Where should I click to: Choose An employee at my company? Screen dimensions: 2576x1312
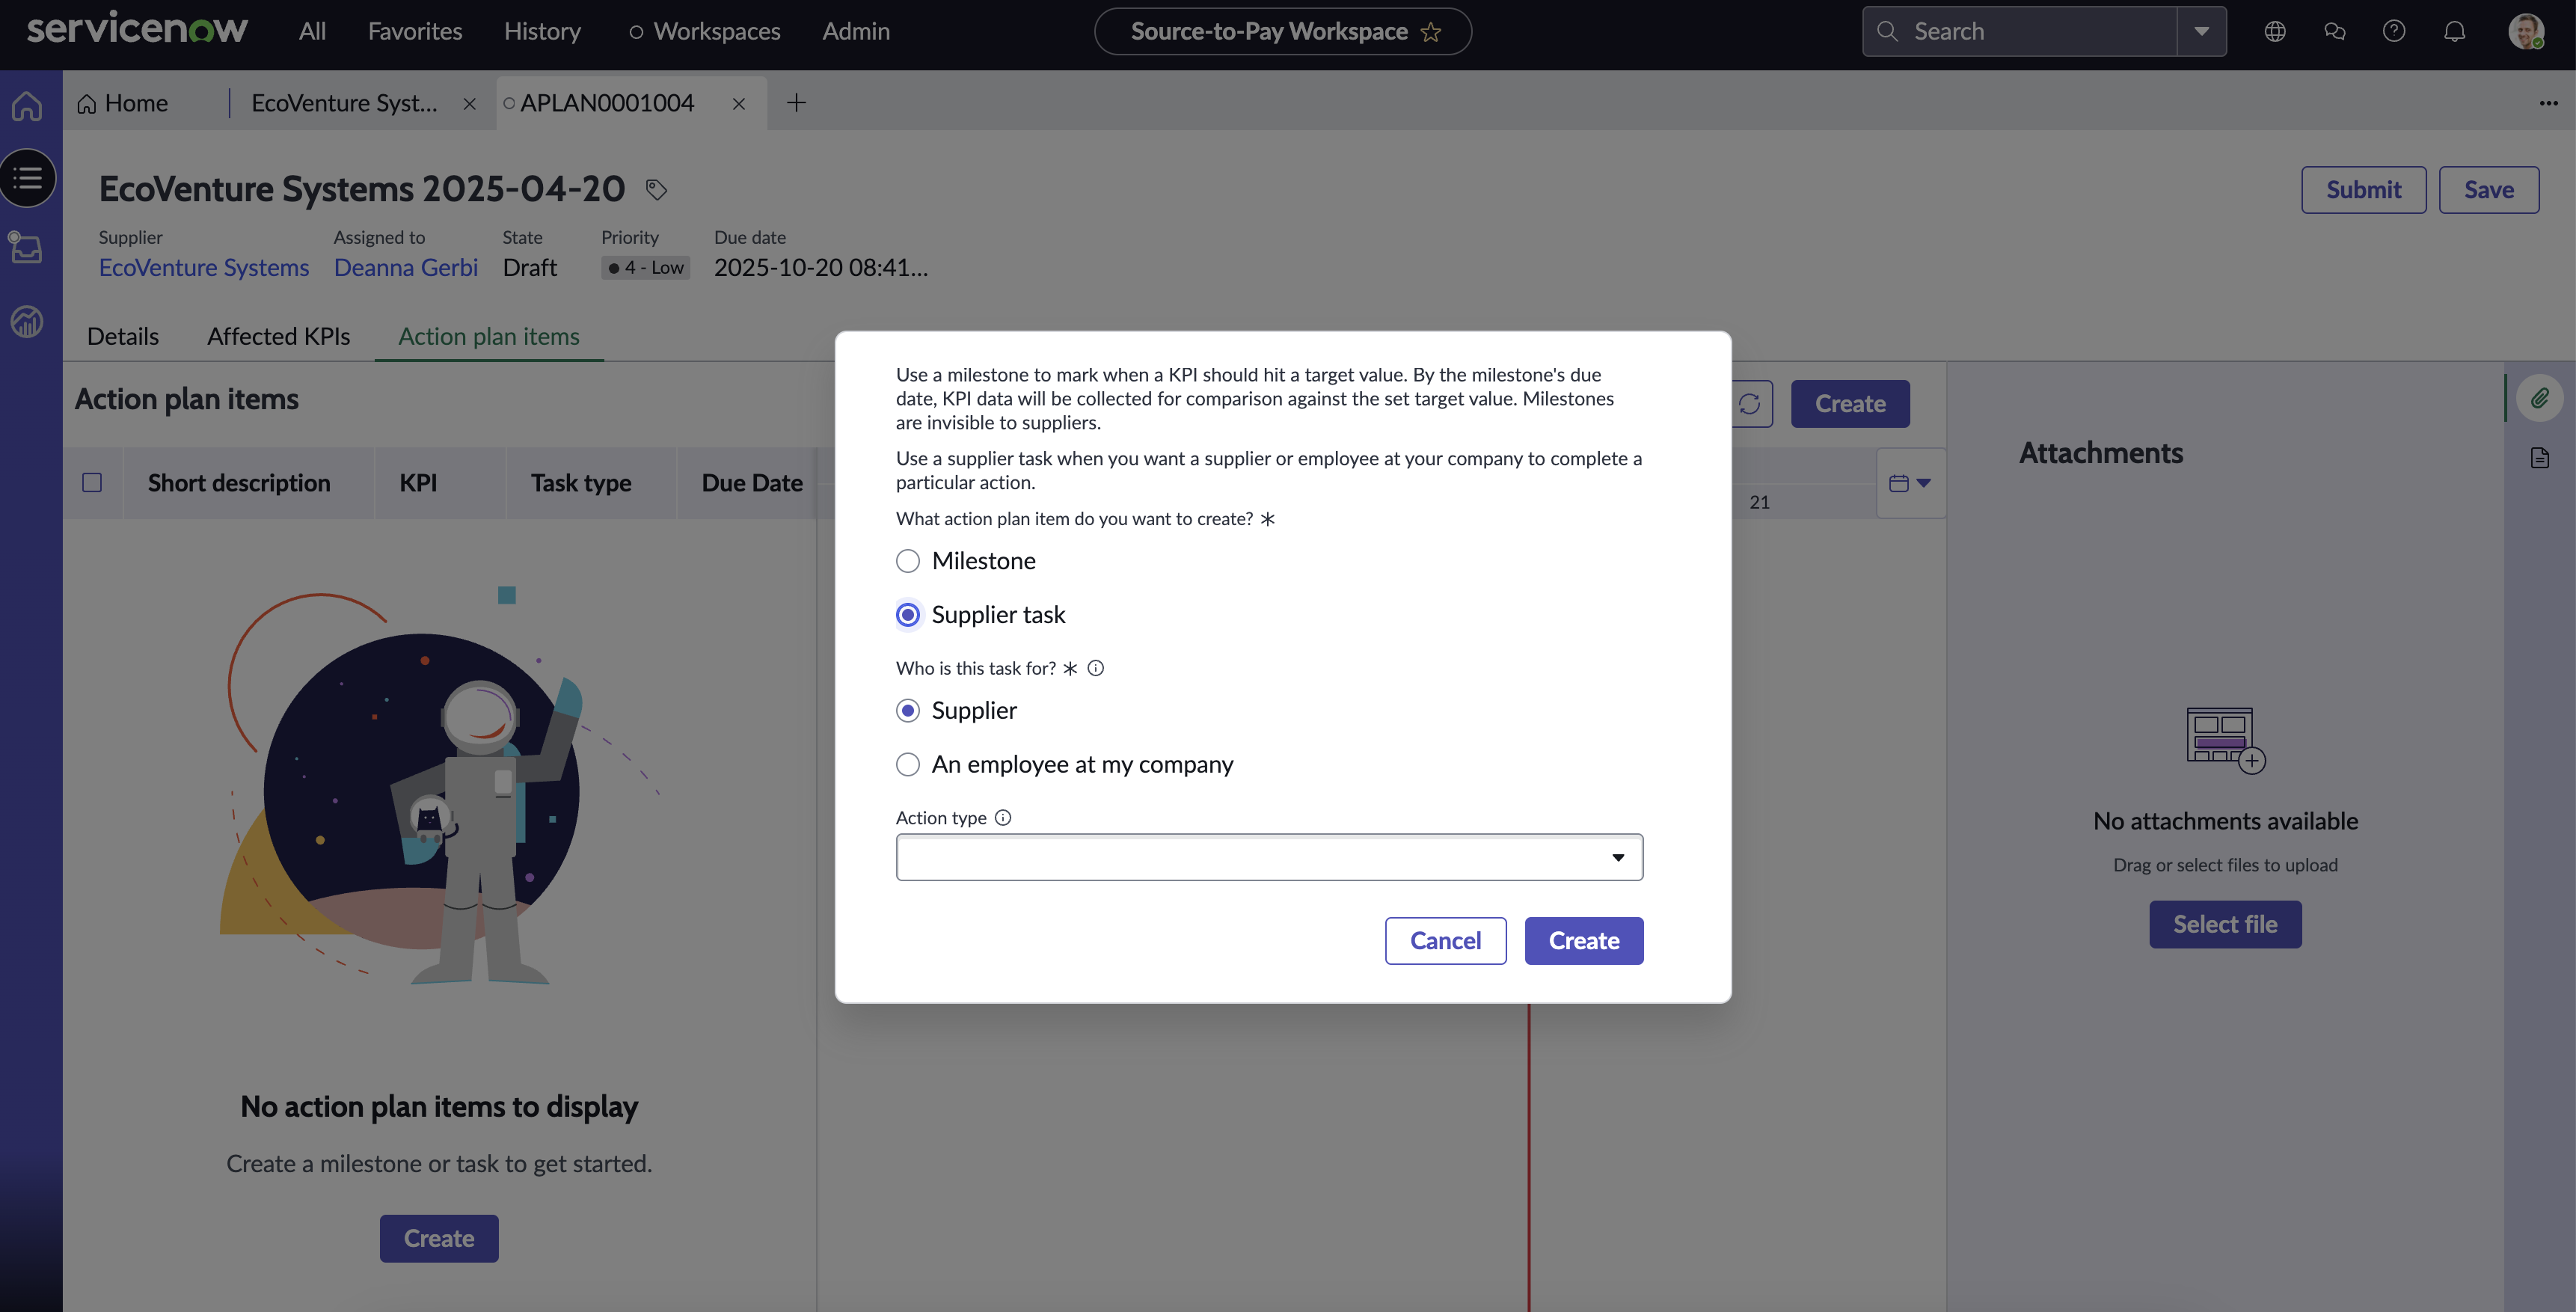(x=907, y=765)
